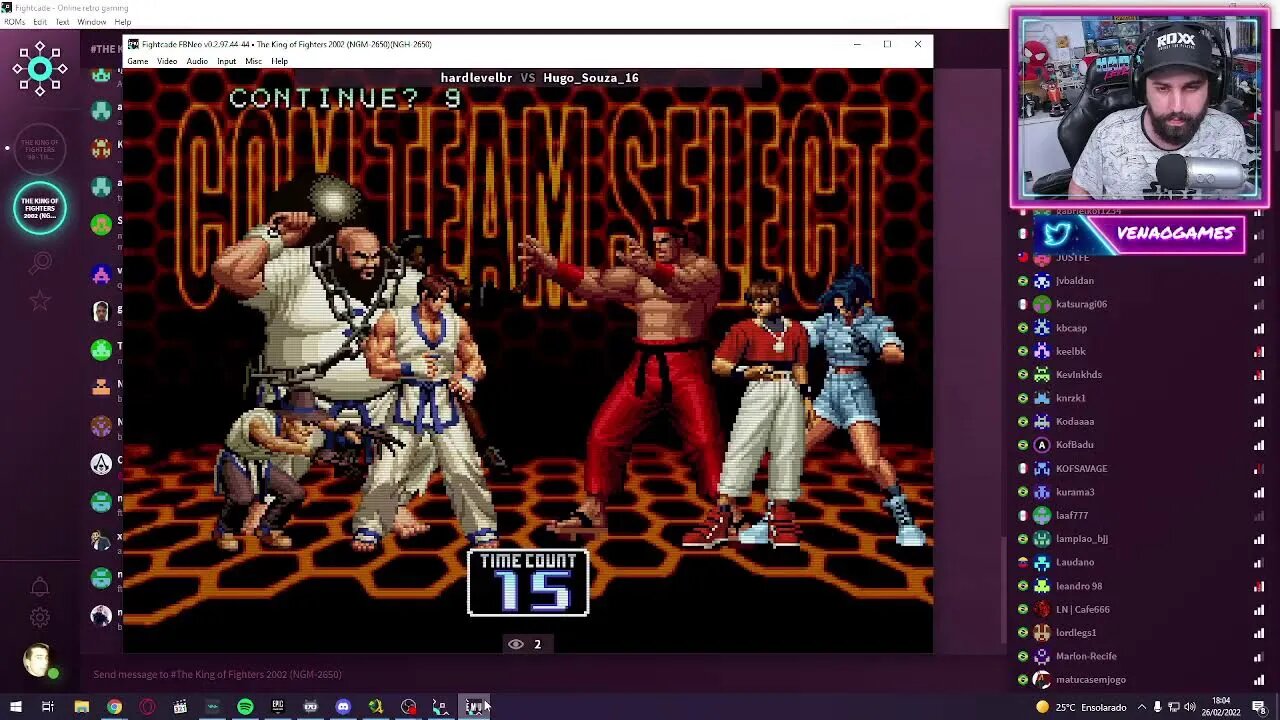Open Input menu in FBNeo window
Screen dimensions: 1280x720
point(227,62)
